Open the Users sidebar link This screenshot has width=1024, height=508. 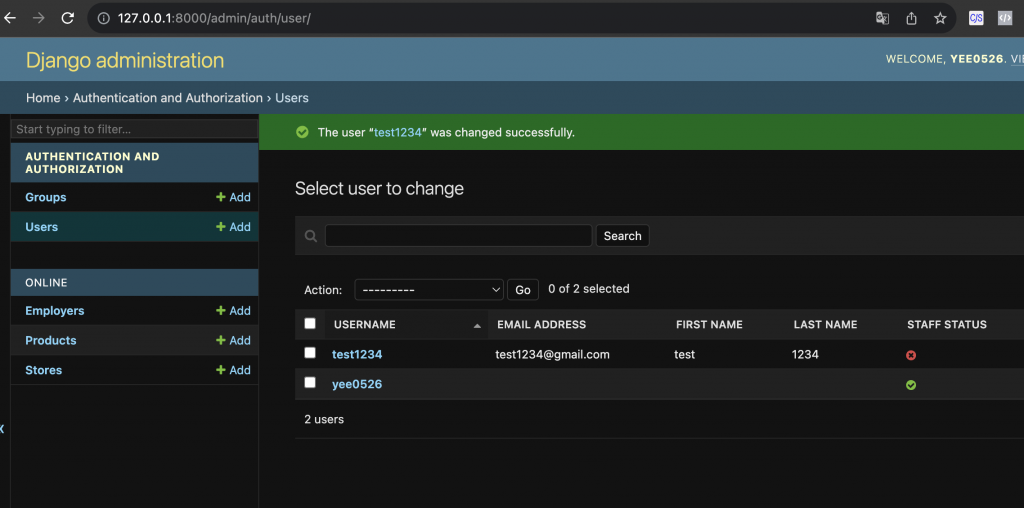(42, 227)
